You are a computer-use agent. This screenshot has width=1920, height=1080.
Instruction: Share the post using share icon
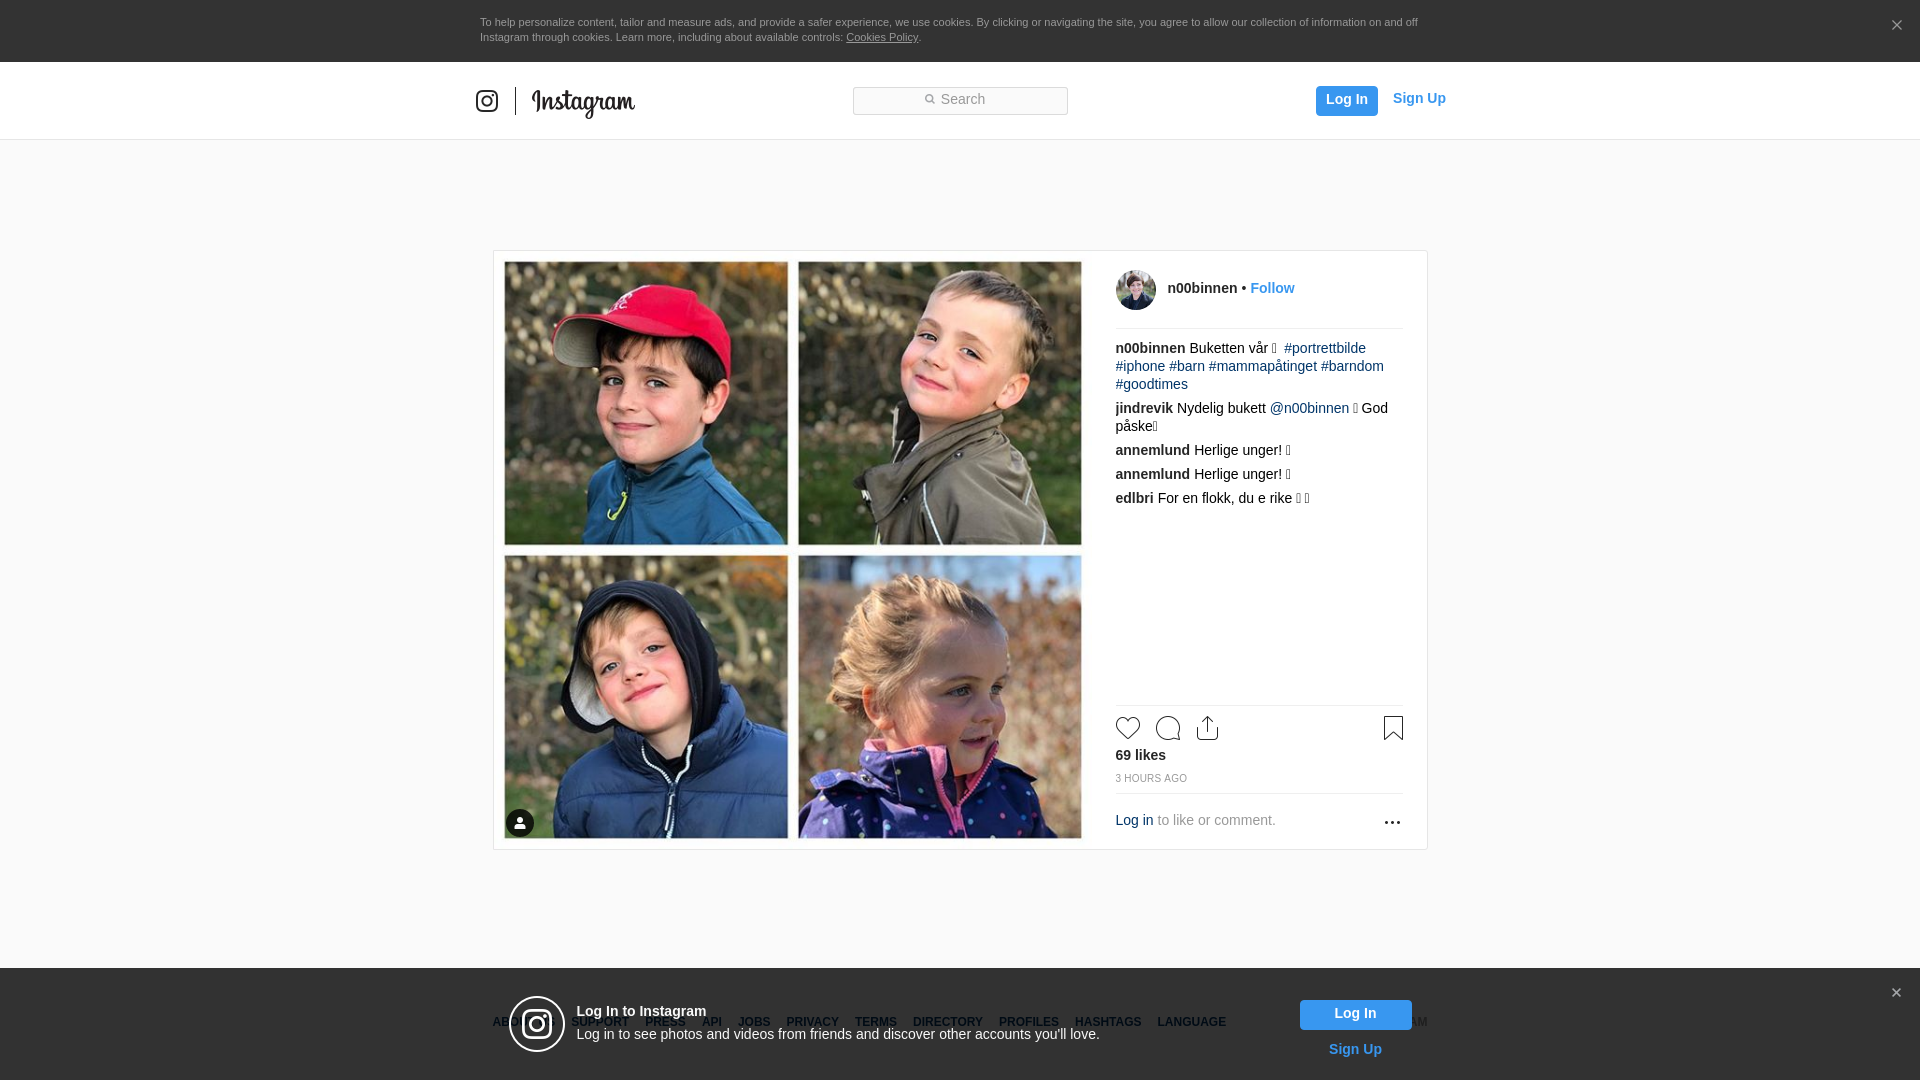click(1207, 728)
